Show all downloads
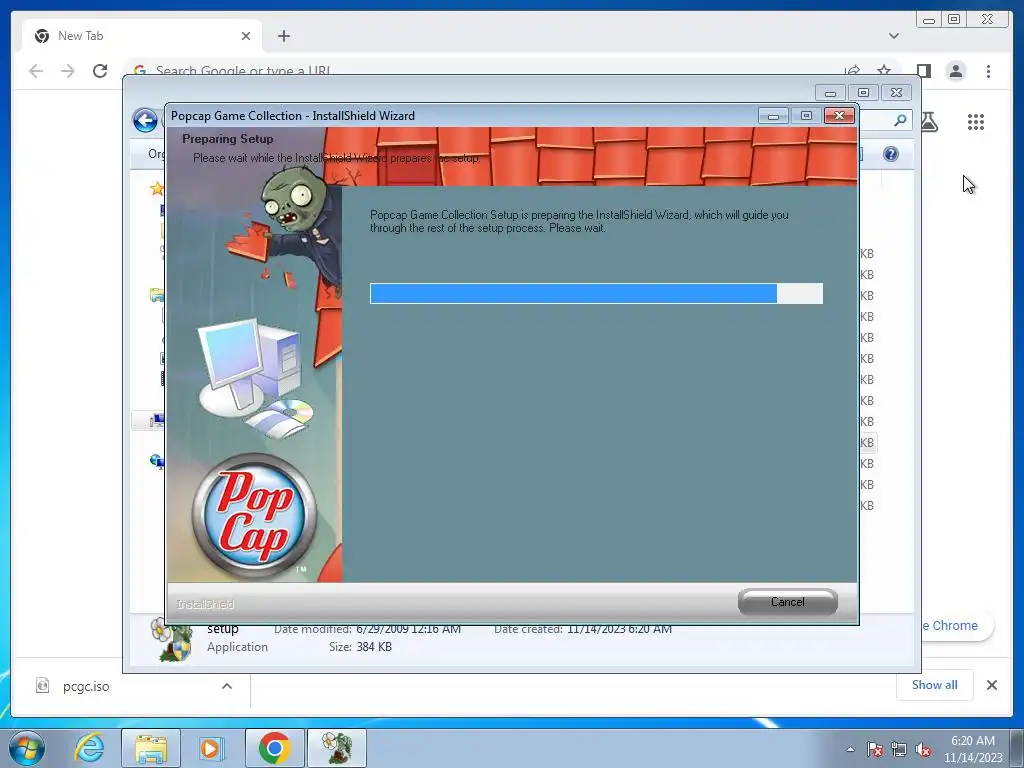 [x=935, y=684]
